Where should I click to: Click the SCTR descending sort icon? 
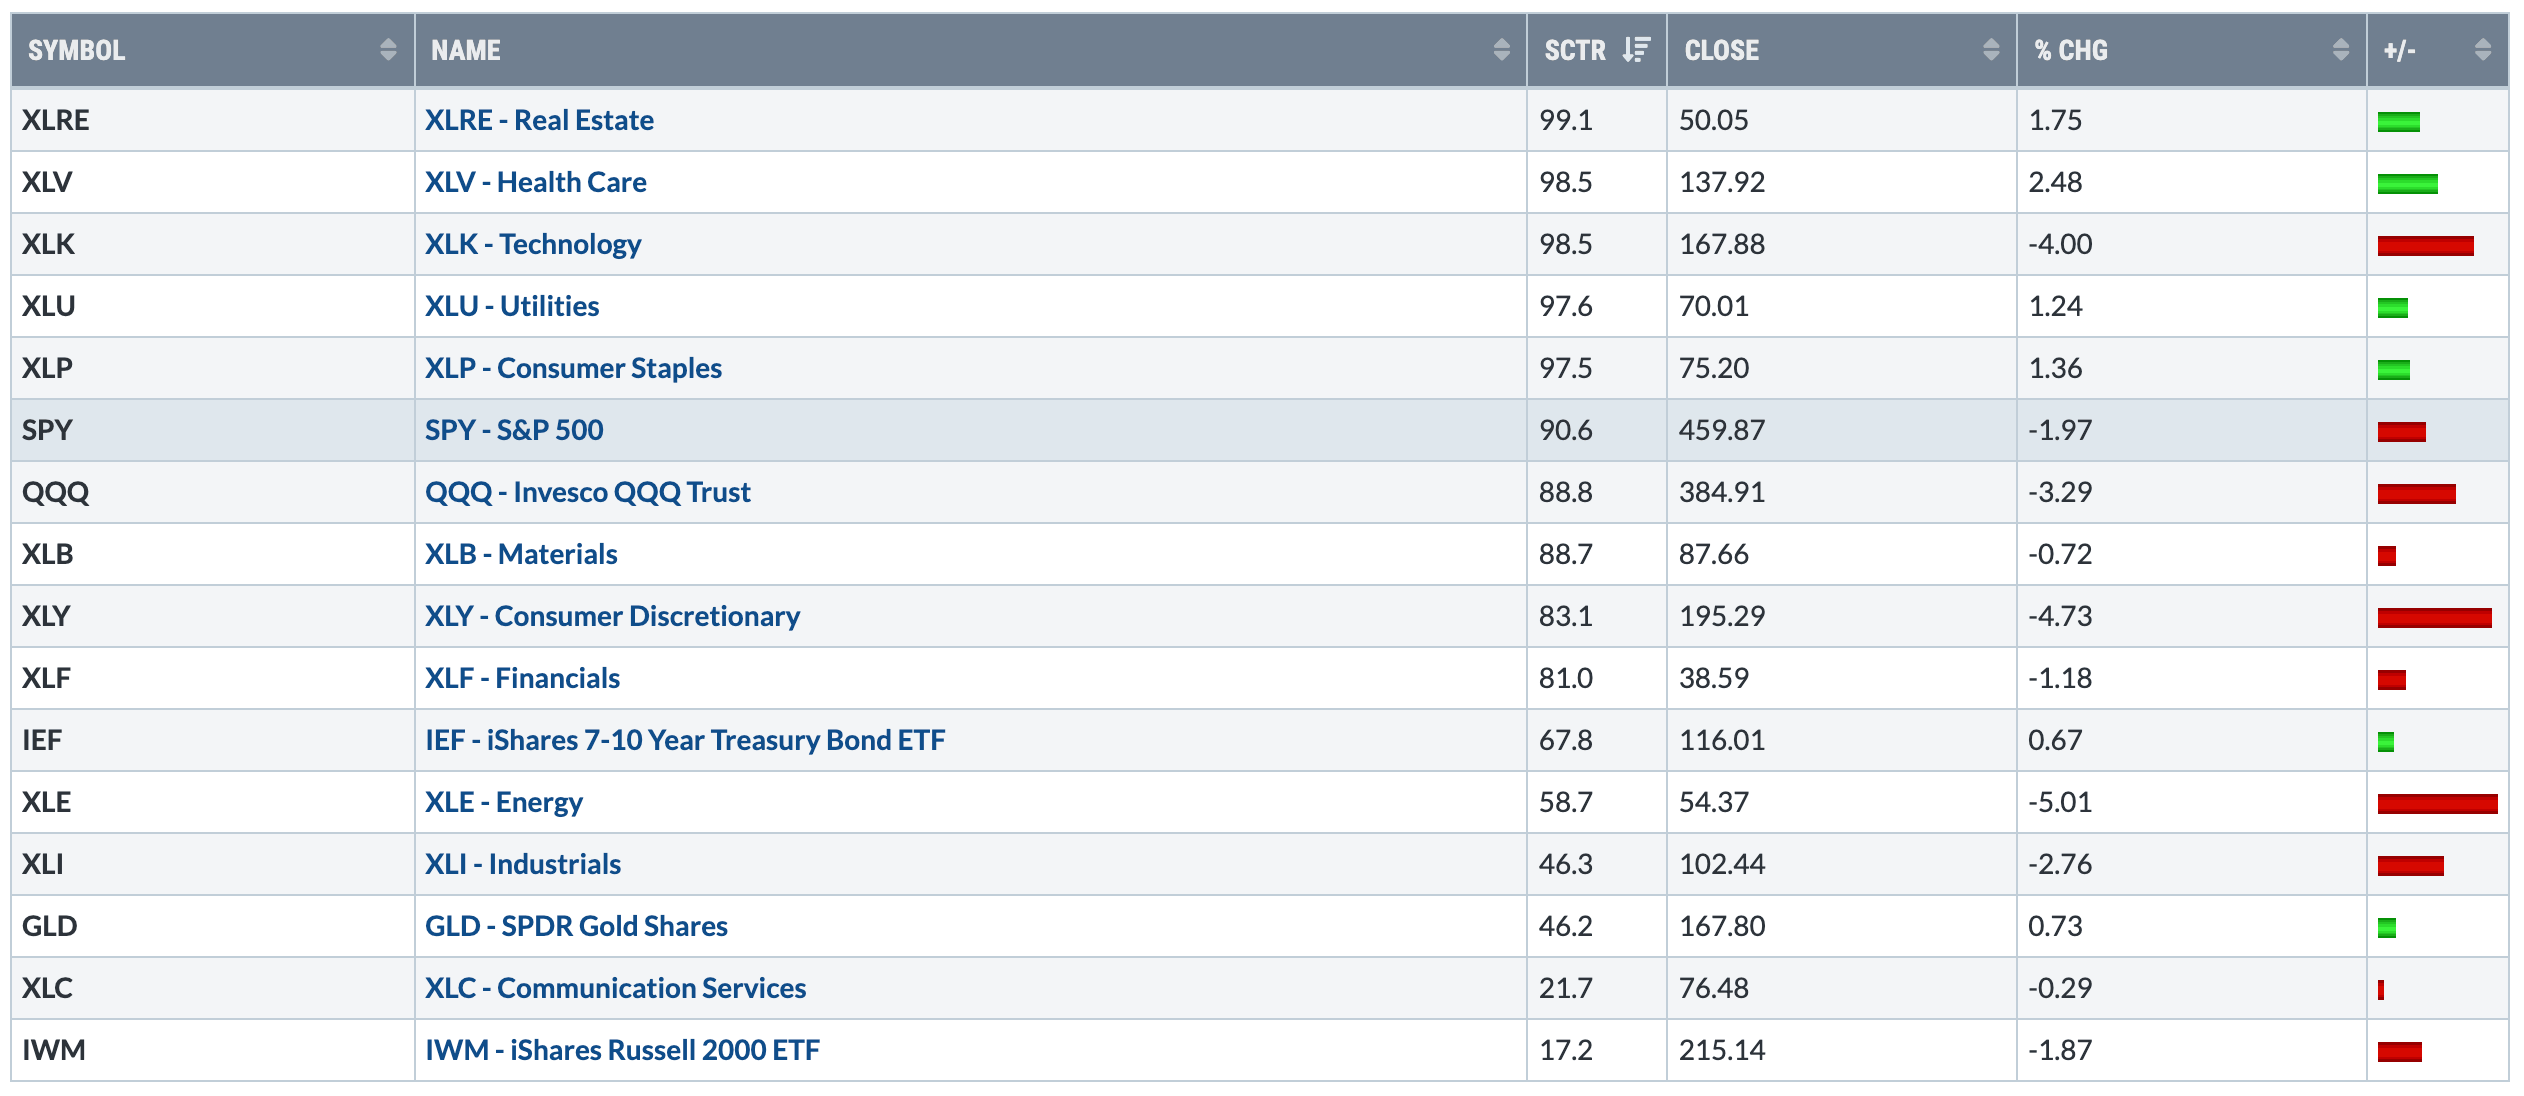[1636, 50]
